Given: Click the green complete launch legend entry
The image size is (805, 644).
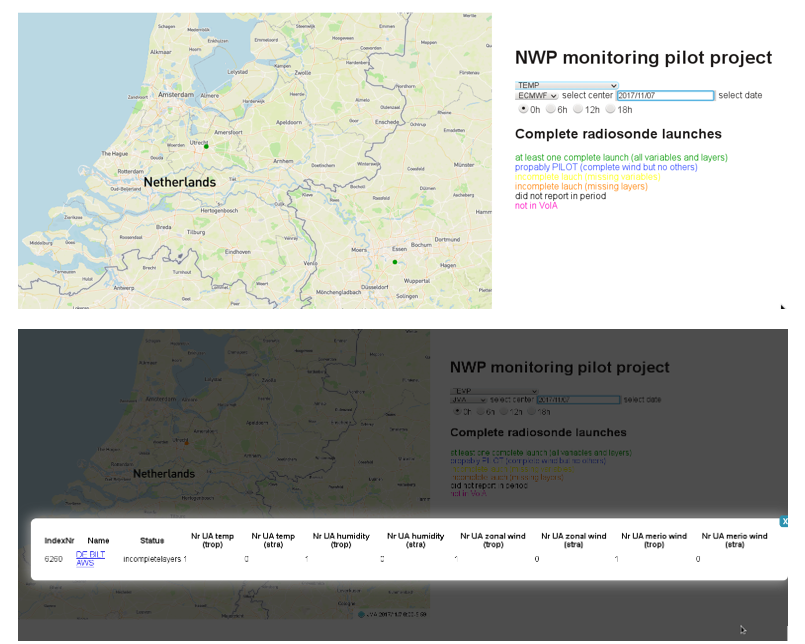Looking at the screenshot, I should click(620, 157).
